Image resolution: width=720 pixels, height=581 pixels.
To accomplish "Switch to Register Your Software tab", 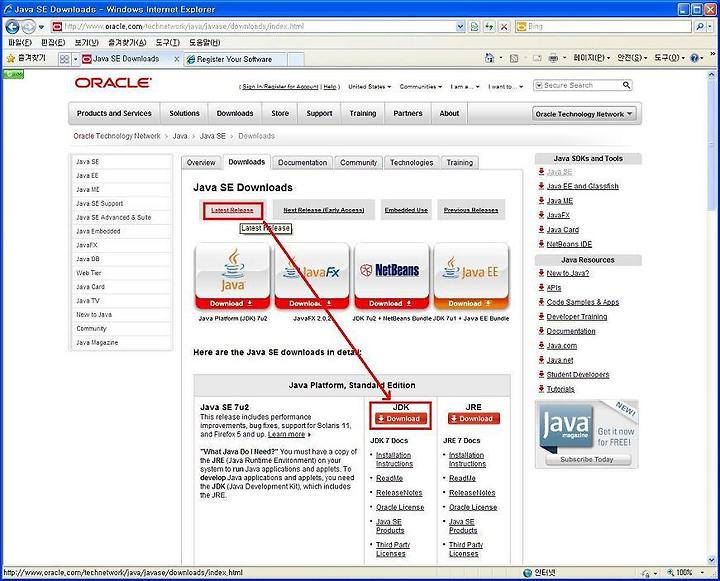I will point(235,59).
